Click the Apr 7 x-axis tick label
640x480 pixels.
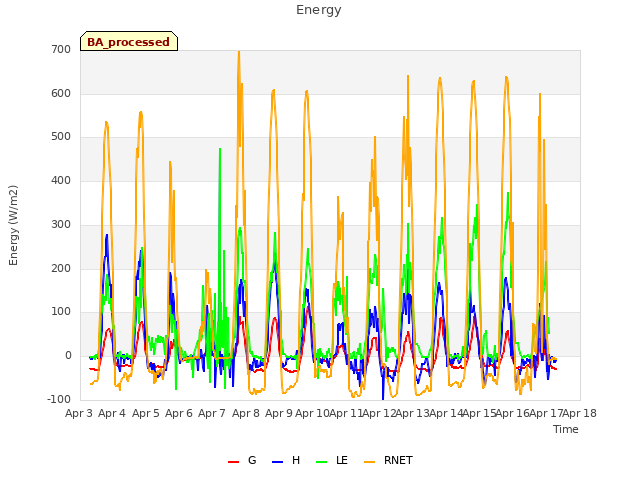click(212, 413)
